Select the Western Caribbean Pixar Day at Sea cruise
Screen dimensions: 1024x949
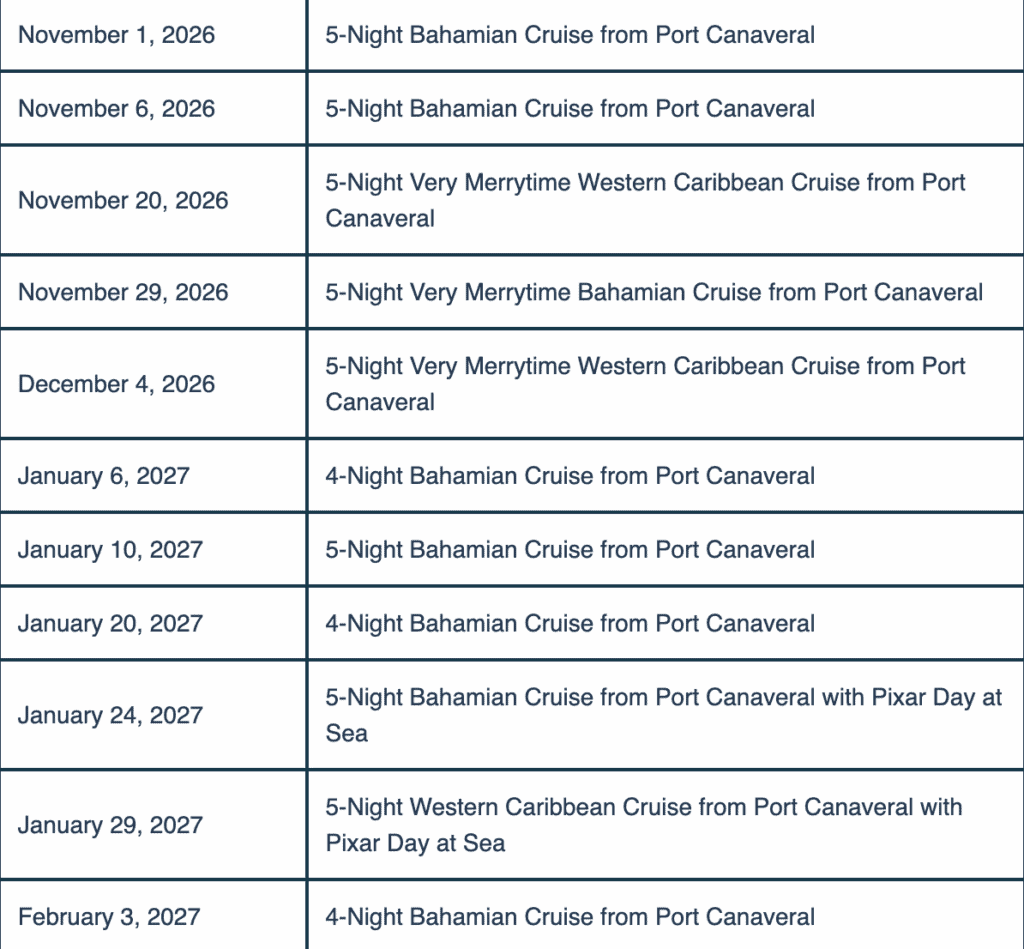pyautogui.click(x=643, y=825)
